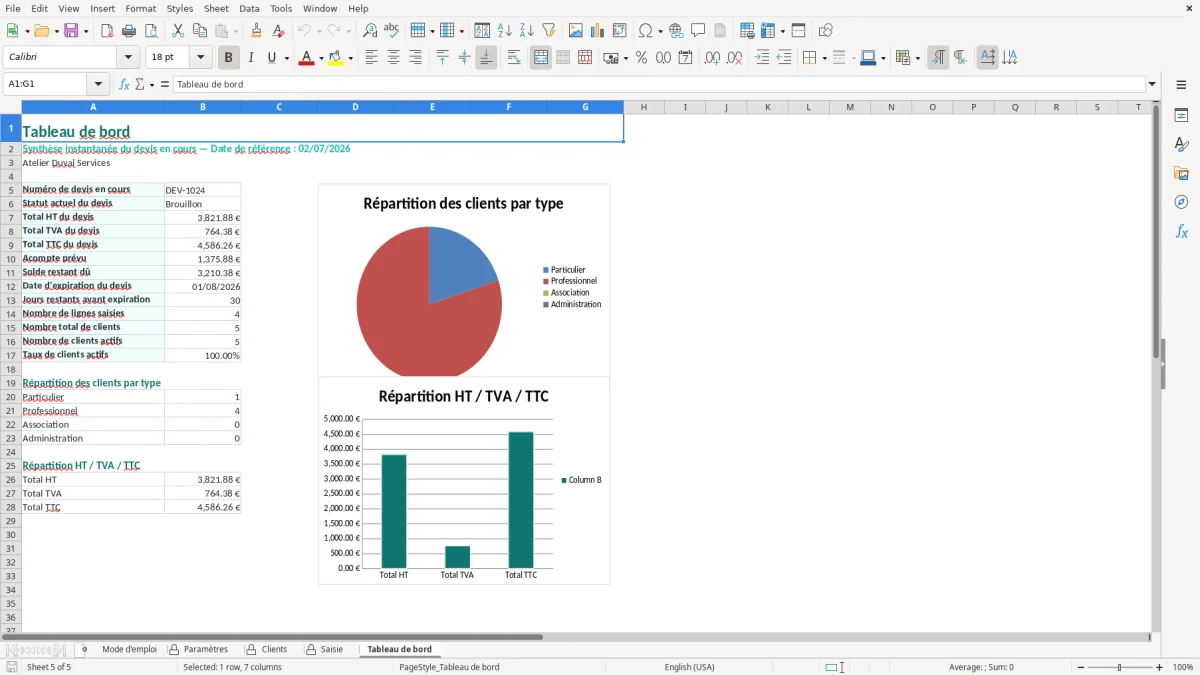The width and height of the screenshot is (1200, 675).
Task: Click the AutoFilter funnel icon
Action: pos(548,31)
